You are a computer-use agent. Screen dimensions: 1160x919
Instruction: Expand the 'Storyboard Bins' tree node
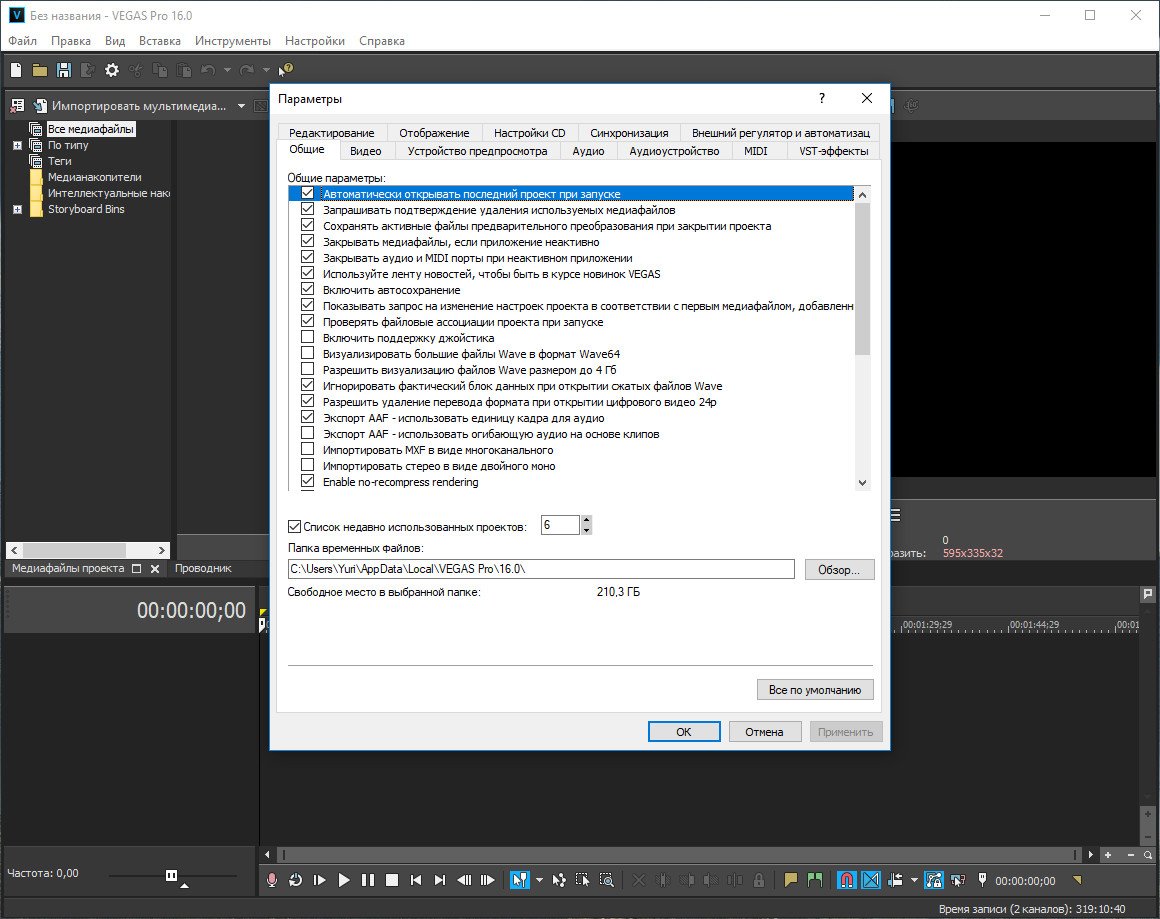[17, 209]
